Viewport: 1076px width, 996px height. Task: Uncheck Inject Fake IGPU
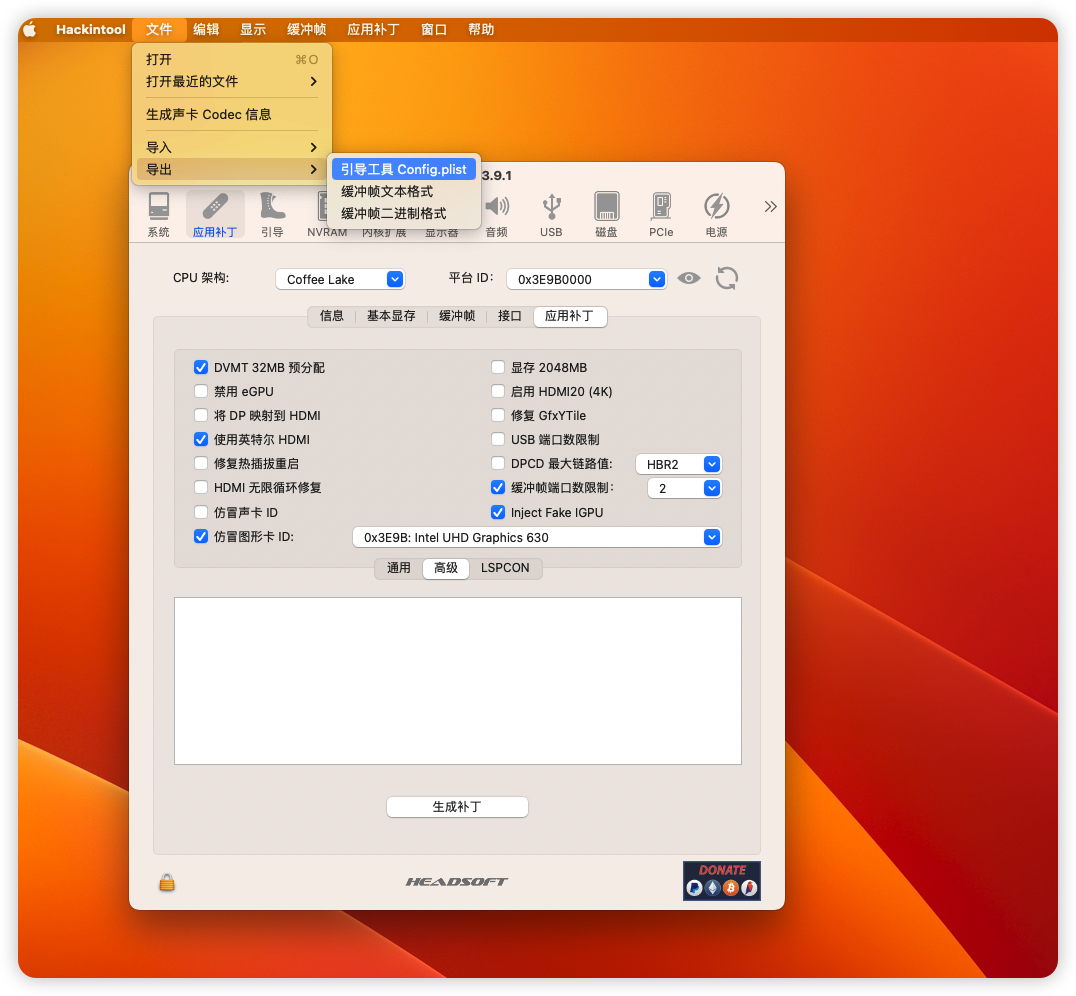click(x=498, y=512)
